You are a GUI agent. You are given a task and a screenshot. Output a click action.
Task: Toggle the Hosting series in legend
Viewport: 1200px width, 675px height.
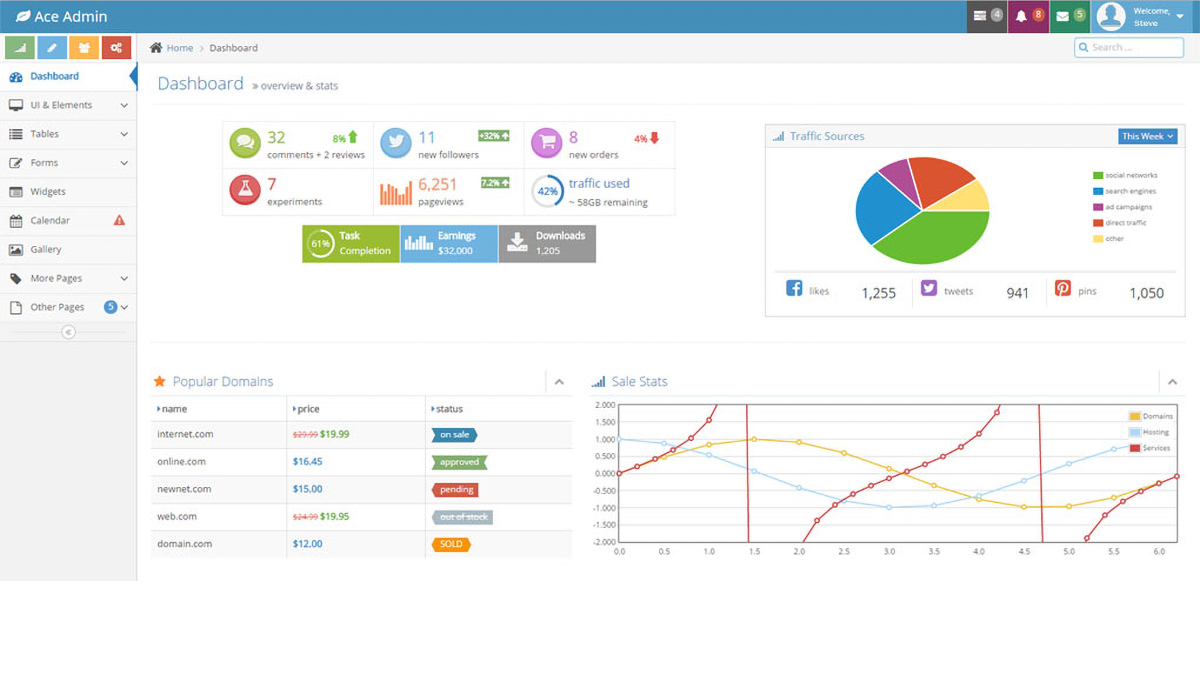click(1149, 432)
